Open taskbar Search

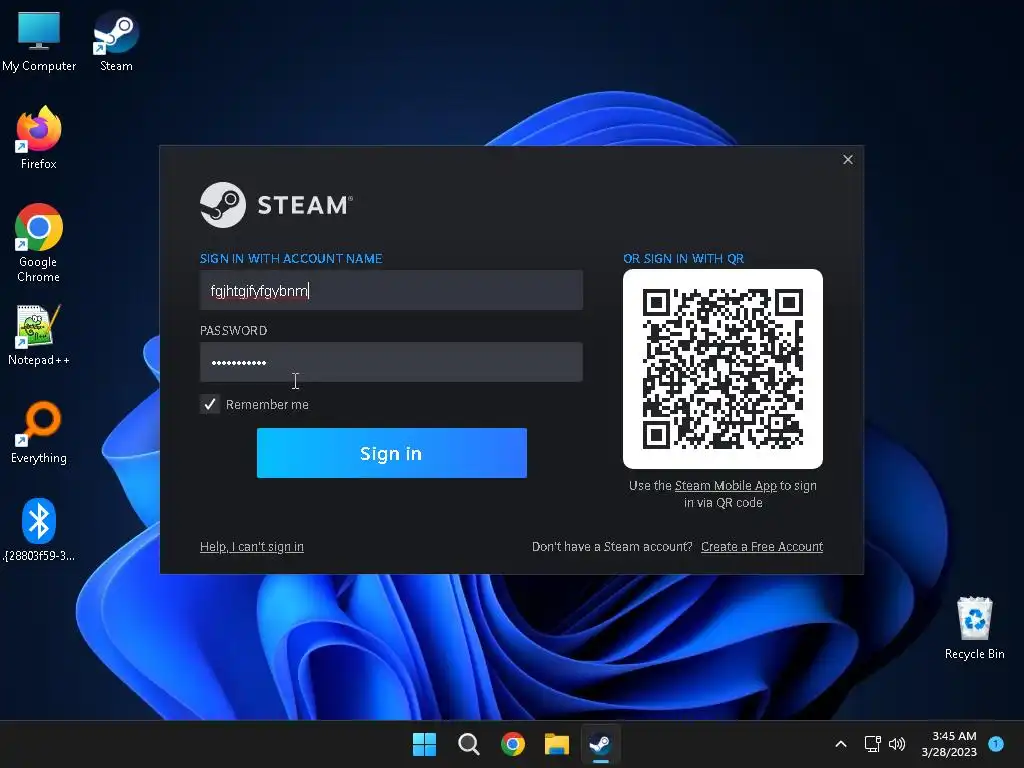(469, 744)
